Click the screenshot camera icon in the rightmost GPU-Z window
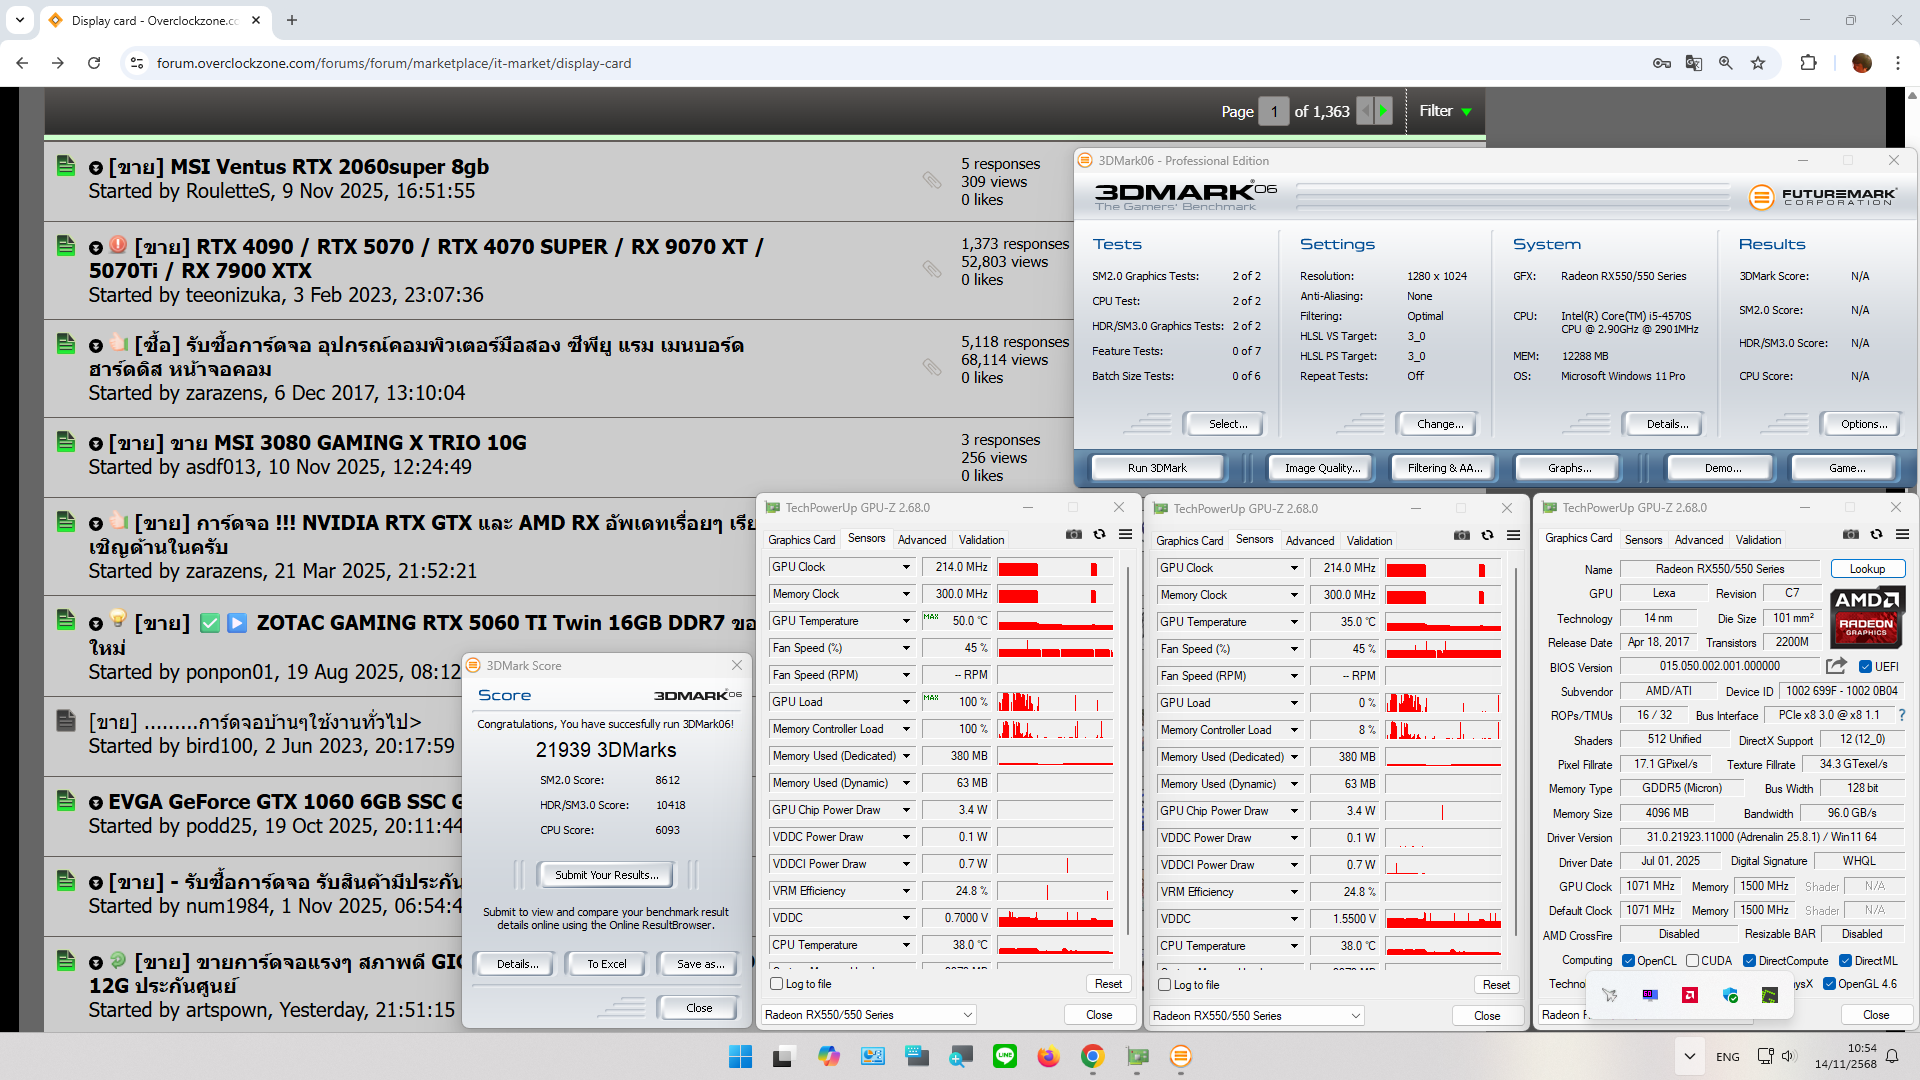The width and height of the screenshot is (1920, 1080). 1851,535
